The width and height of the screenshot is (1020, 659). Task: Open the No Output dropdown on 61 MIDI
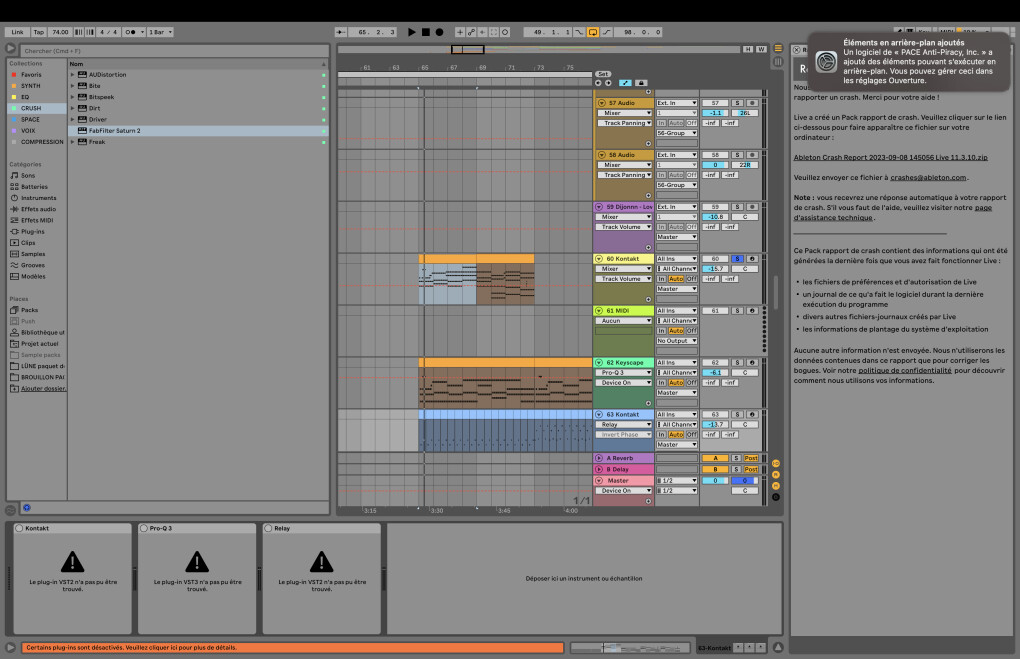(x=677, y=341)
